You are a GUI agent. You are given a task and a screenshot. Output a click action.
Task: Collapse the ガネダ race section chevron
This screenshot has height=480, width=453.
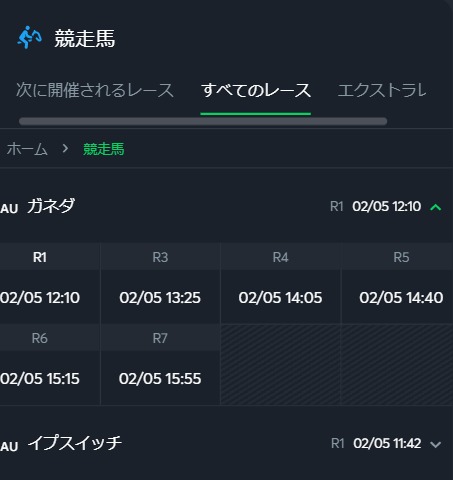[435, 207]
